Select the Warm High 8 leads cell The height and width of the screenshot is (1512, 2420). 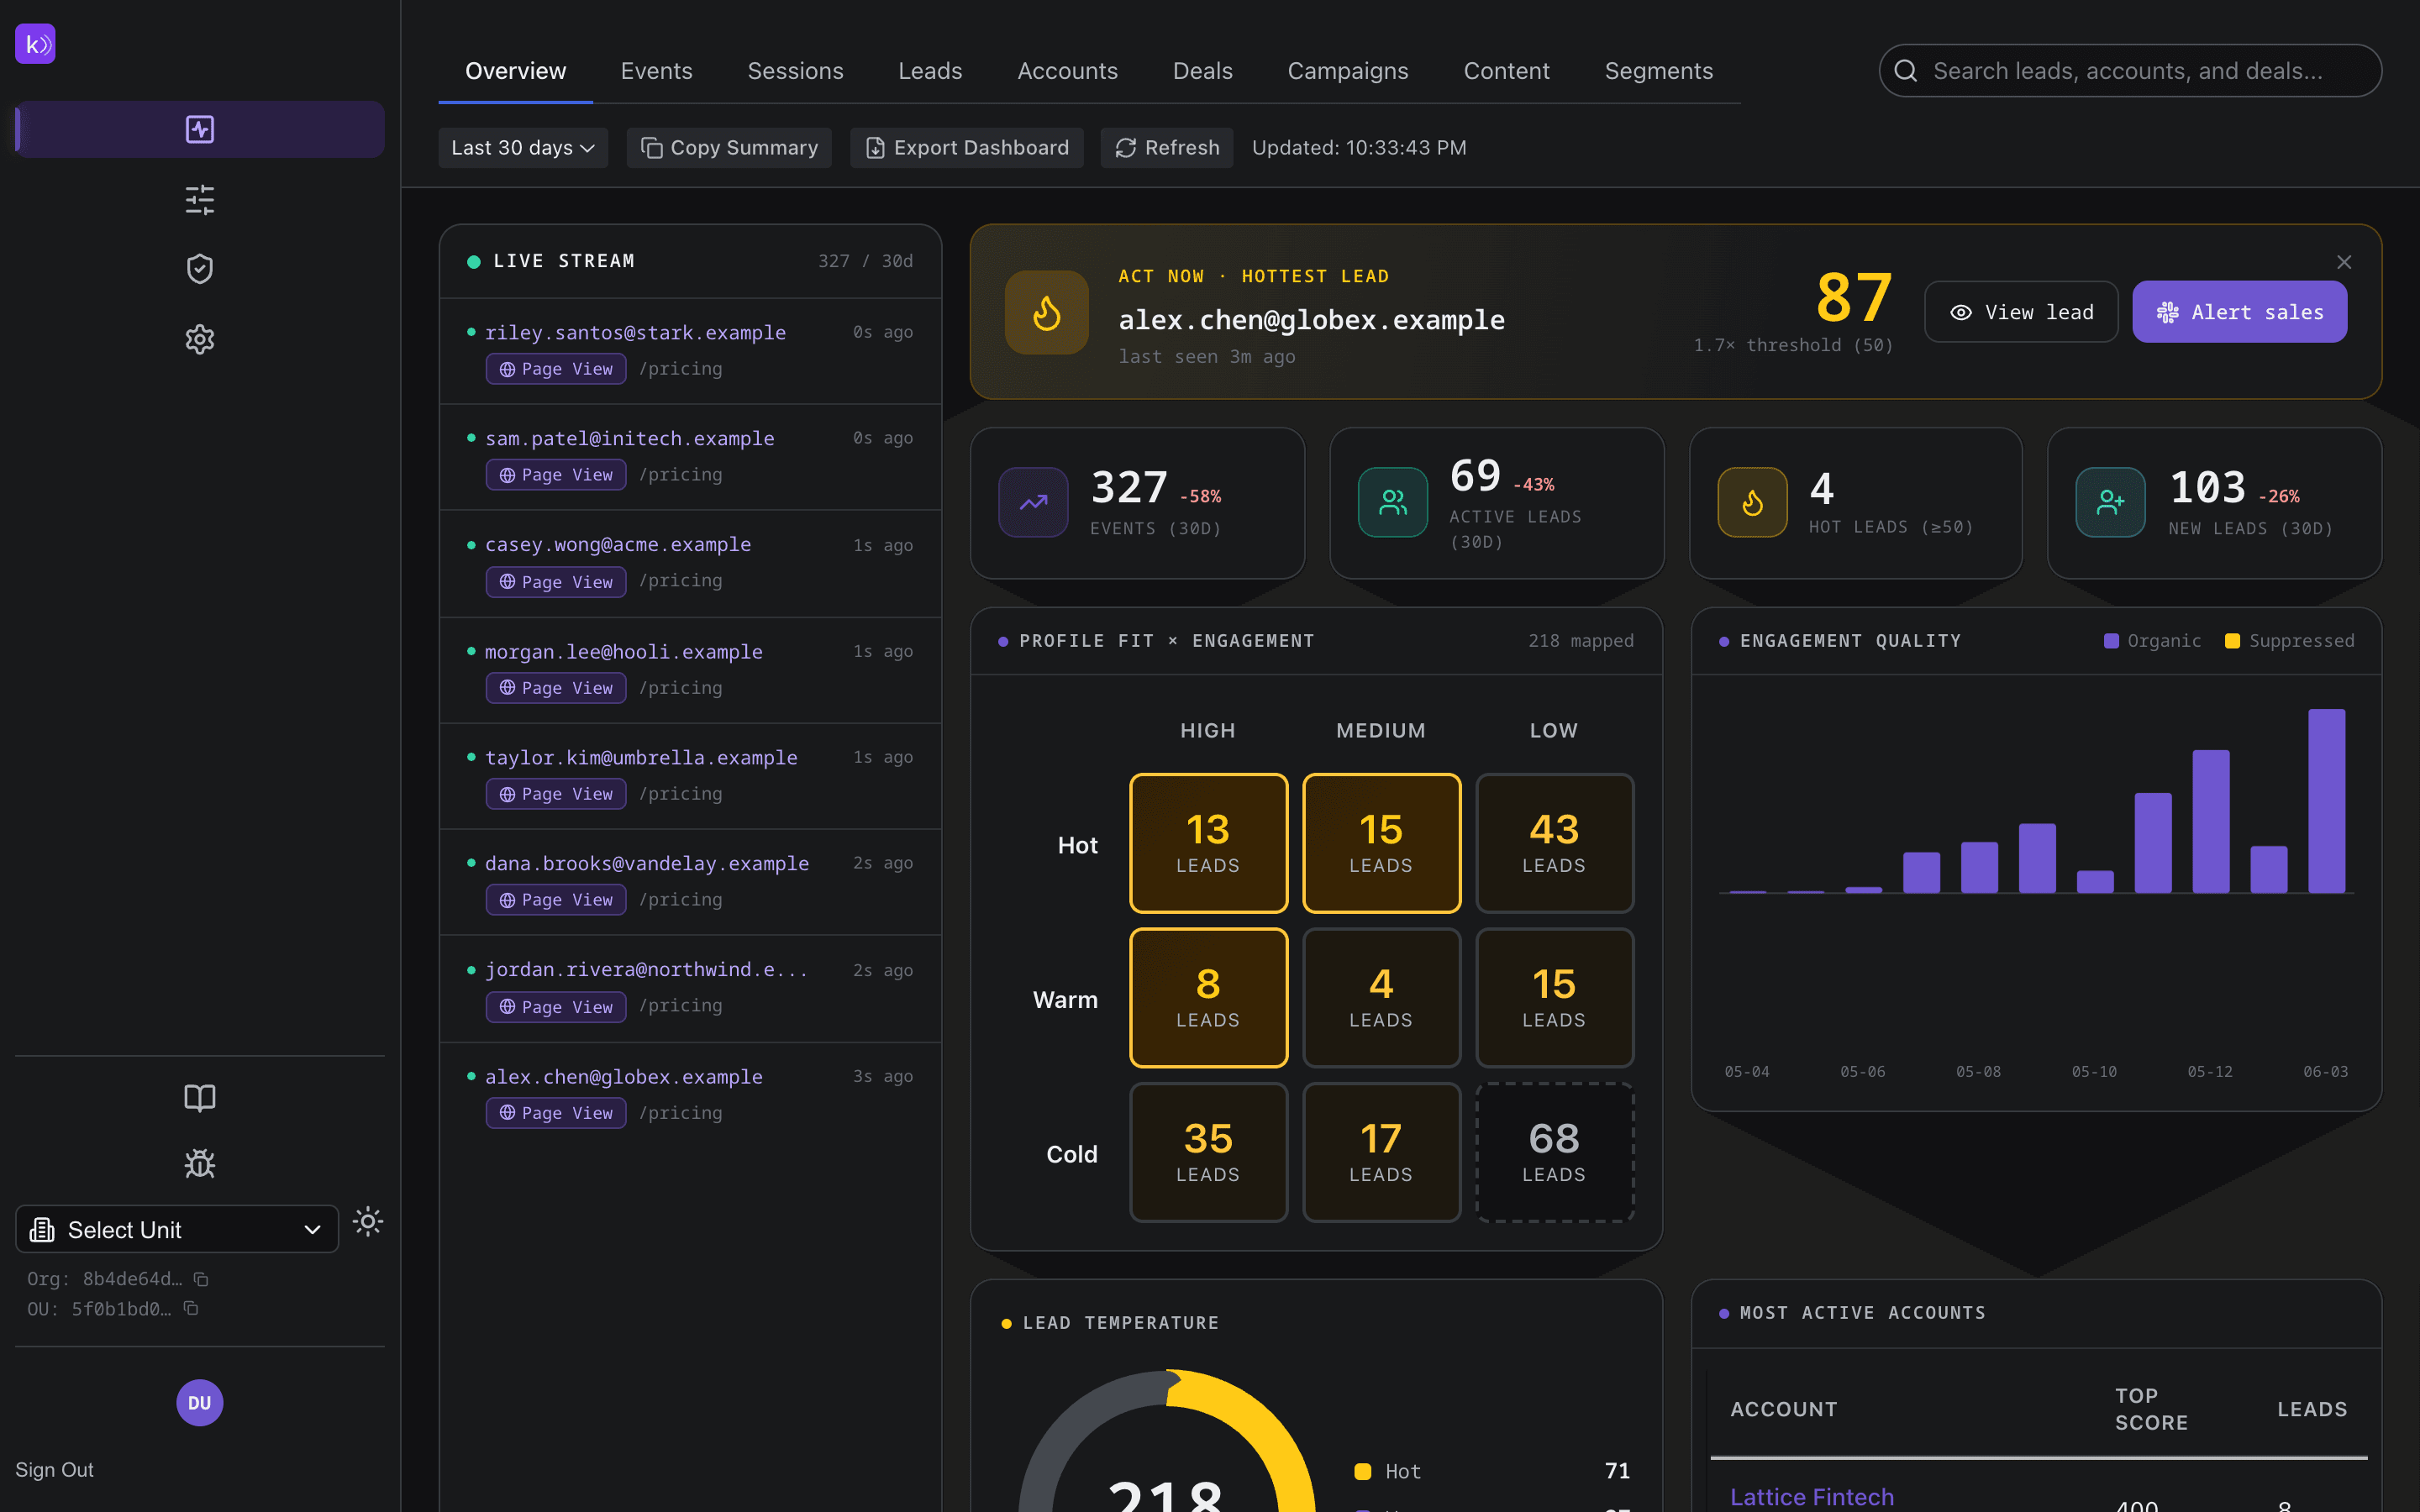pyautogui.click(x=1208, y=998)
